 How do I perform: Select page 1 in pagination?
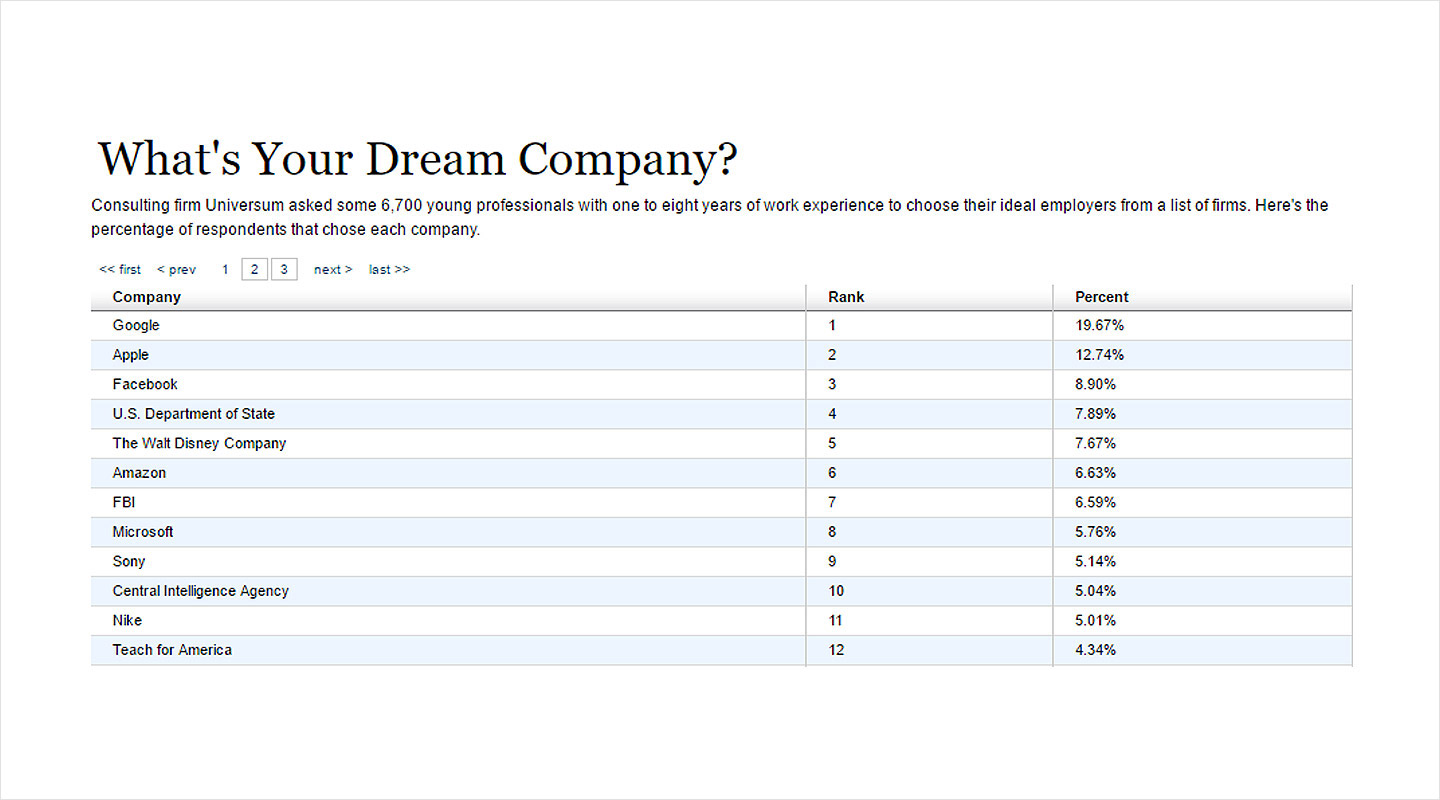pyautogui.click(x=226, y=270)
